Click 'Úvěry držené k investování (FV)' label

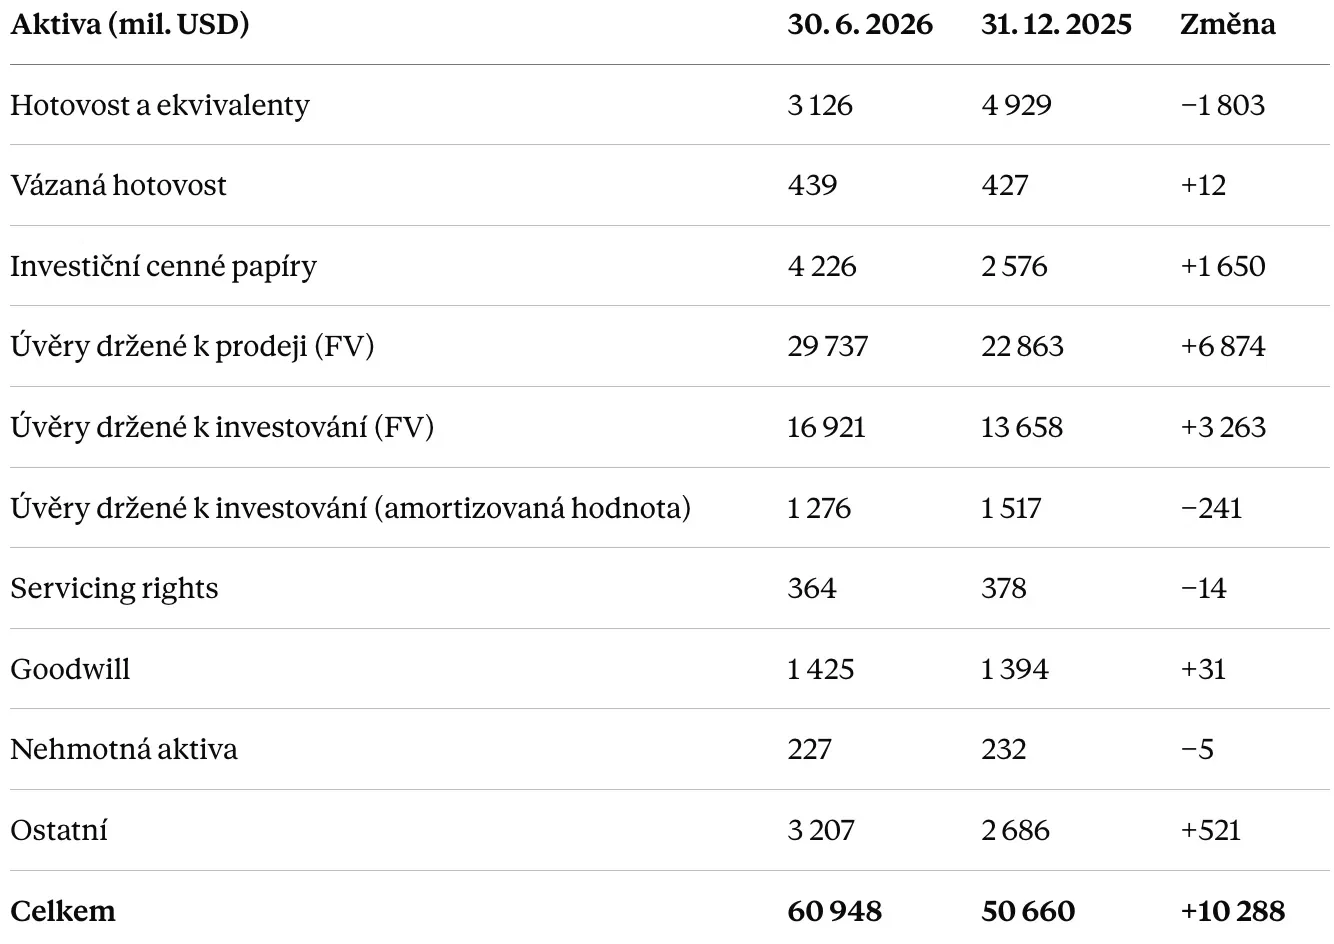222,427
